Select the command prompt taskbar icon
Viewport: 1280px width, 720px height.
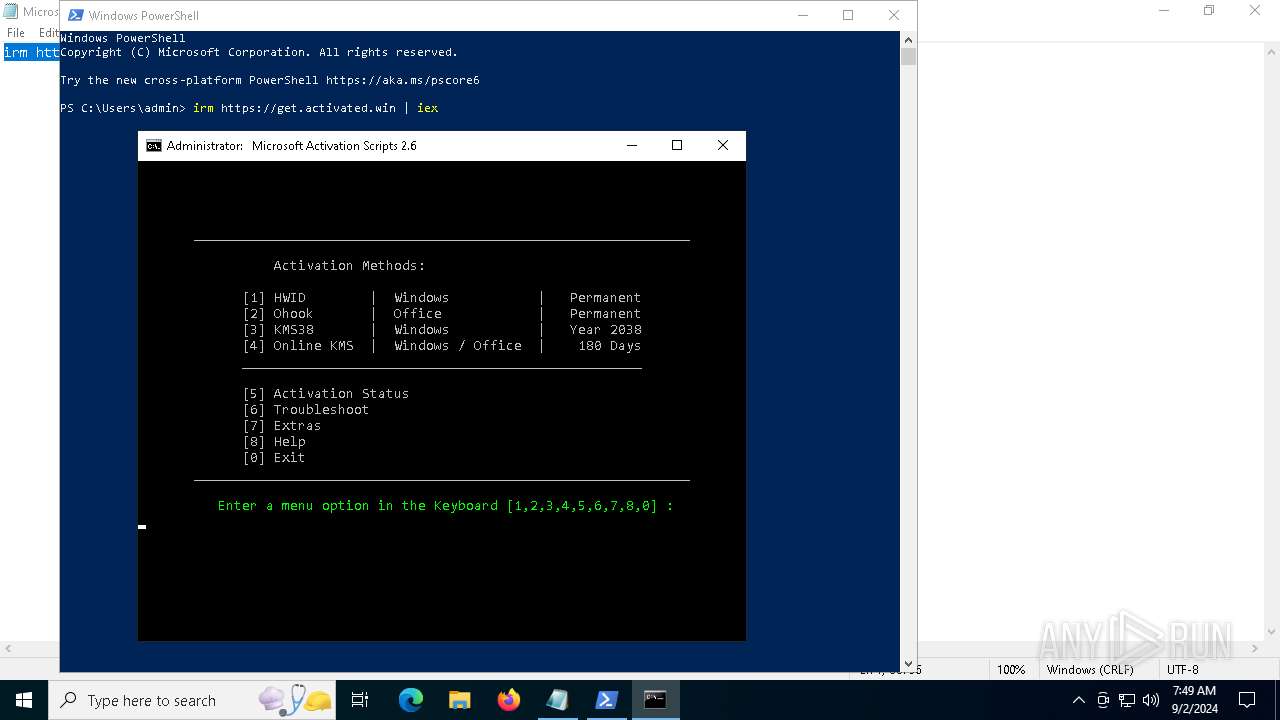tap(655, 700)
